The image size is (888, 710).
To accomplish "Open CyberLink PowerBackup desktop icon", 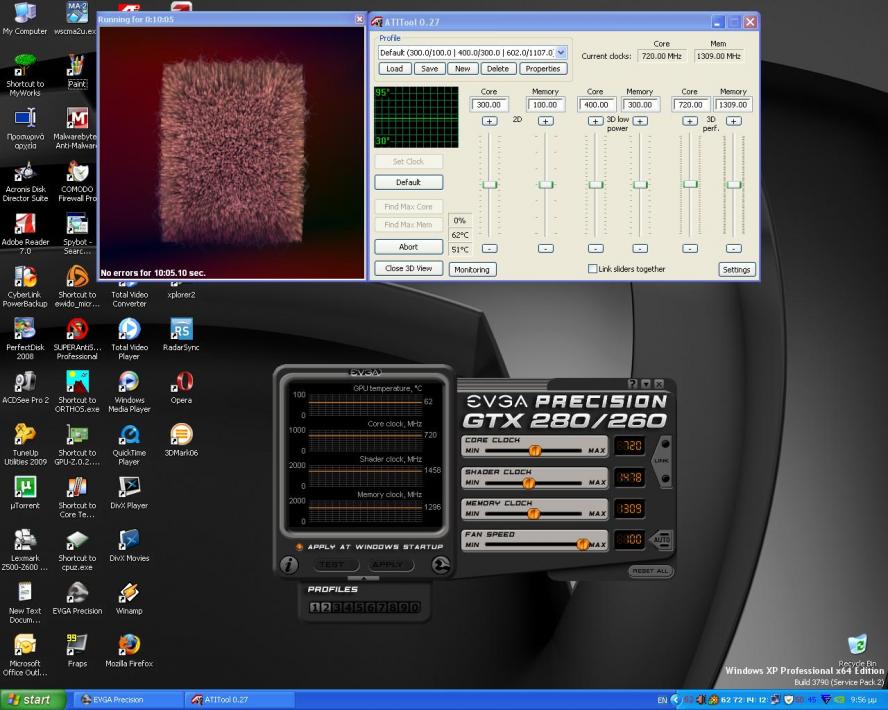I will [x=25, y=286].
